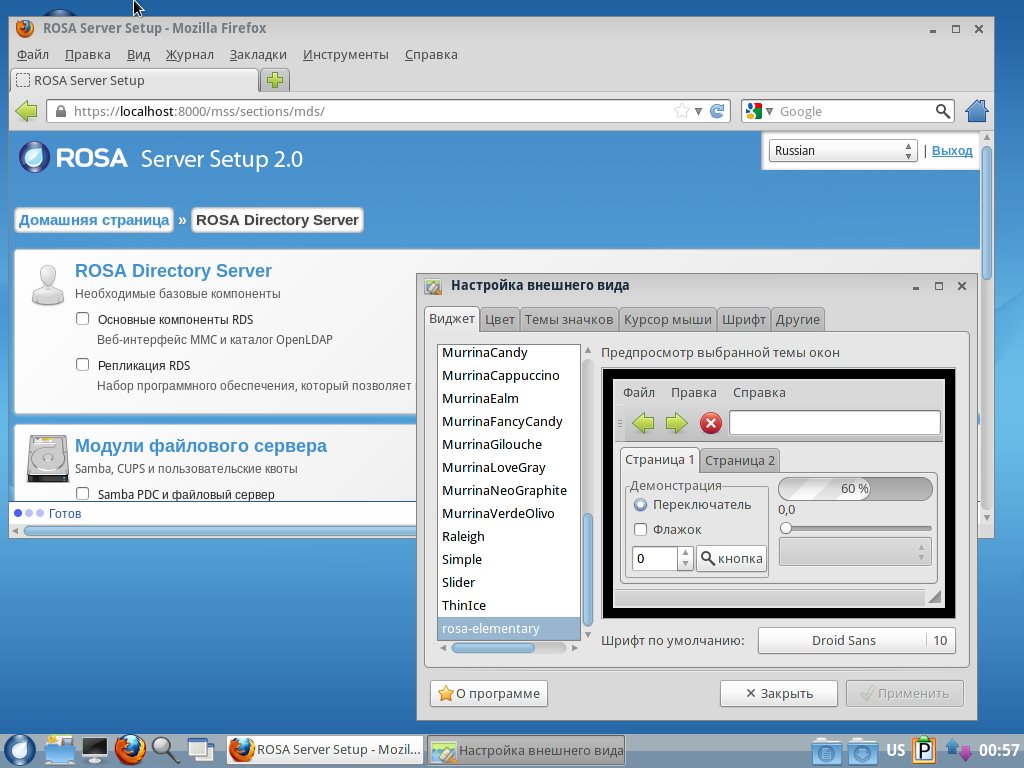This screenshot has height=768, width=1024.
Task: Select Raleigh theme in the list
Action: click(463, 537)
